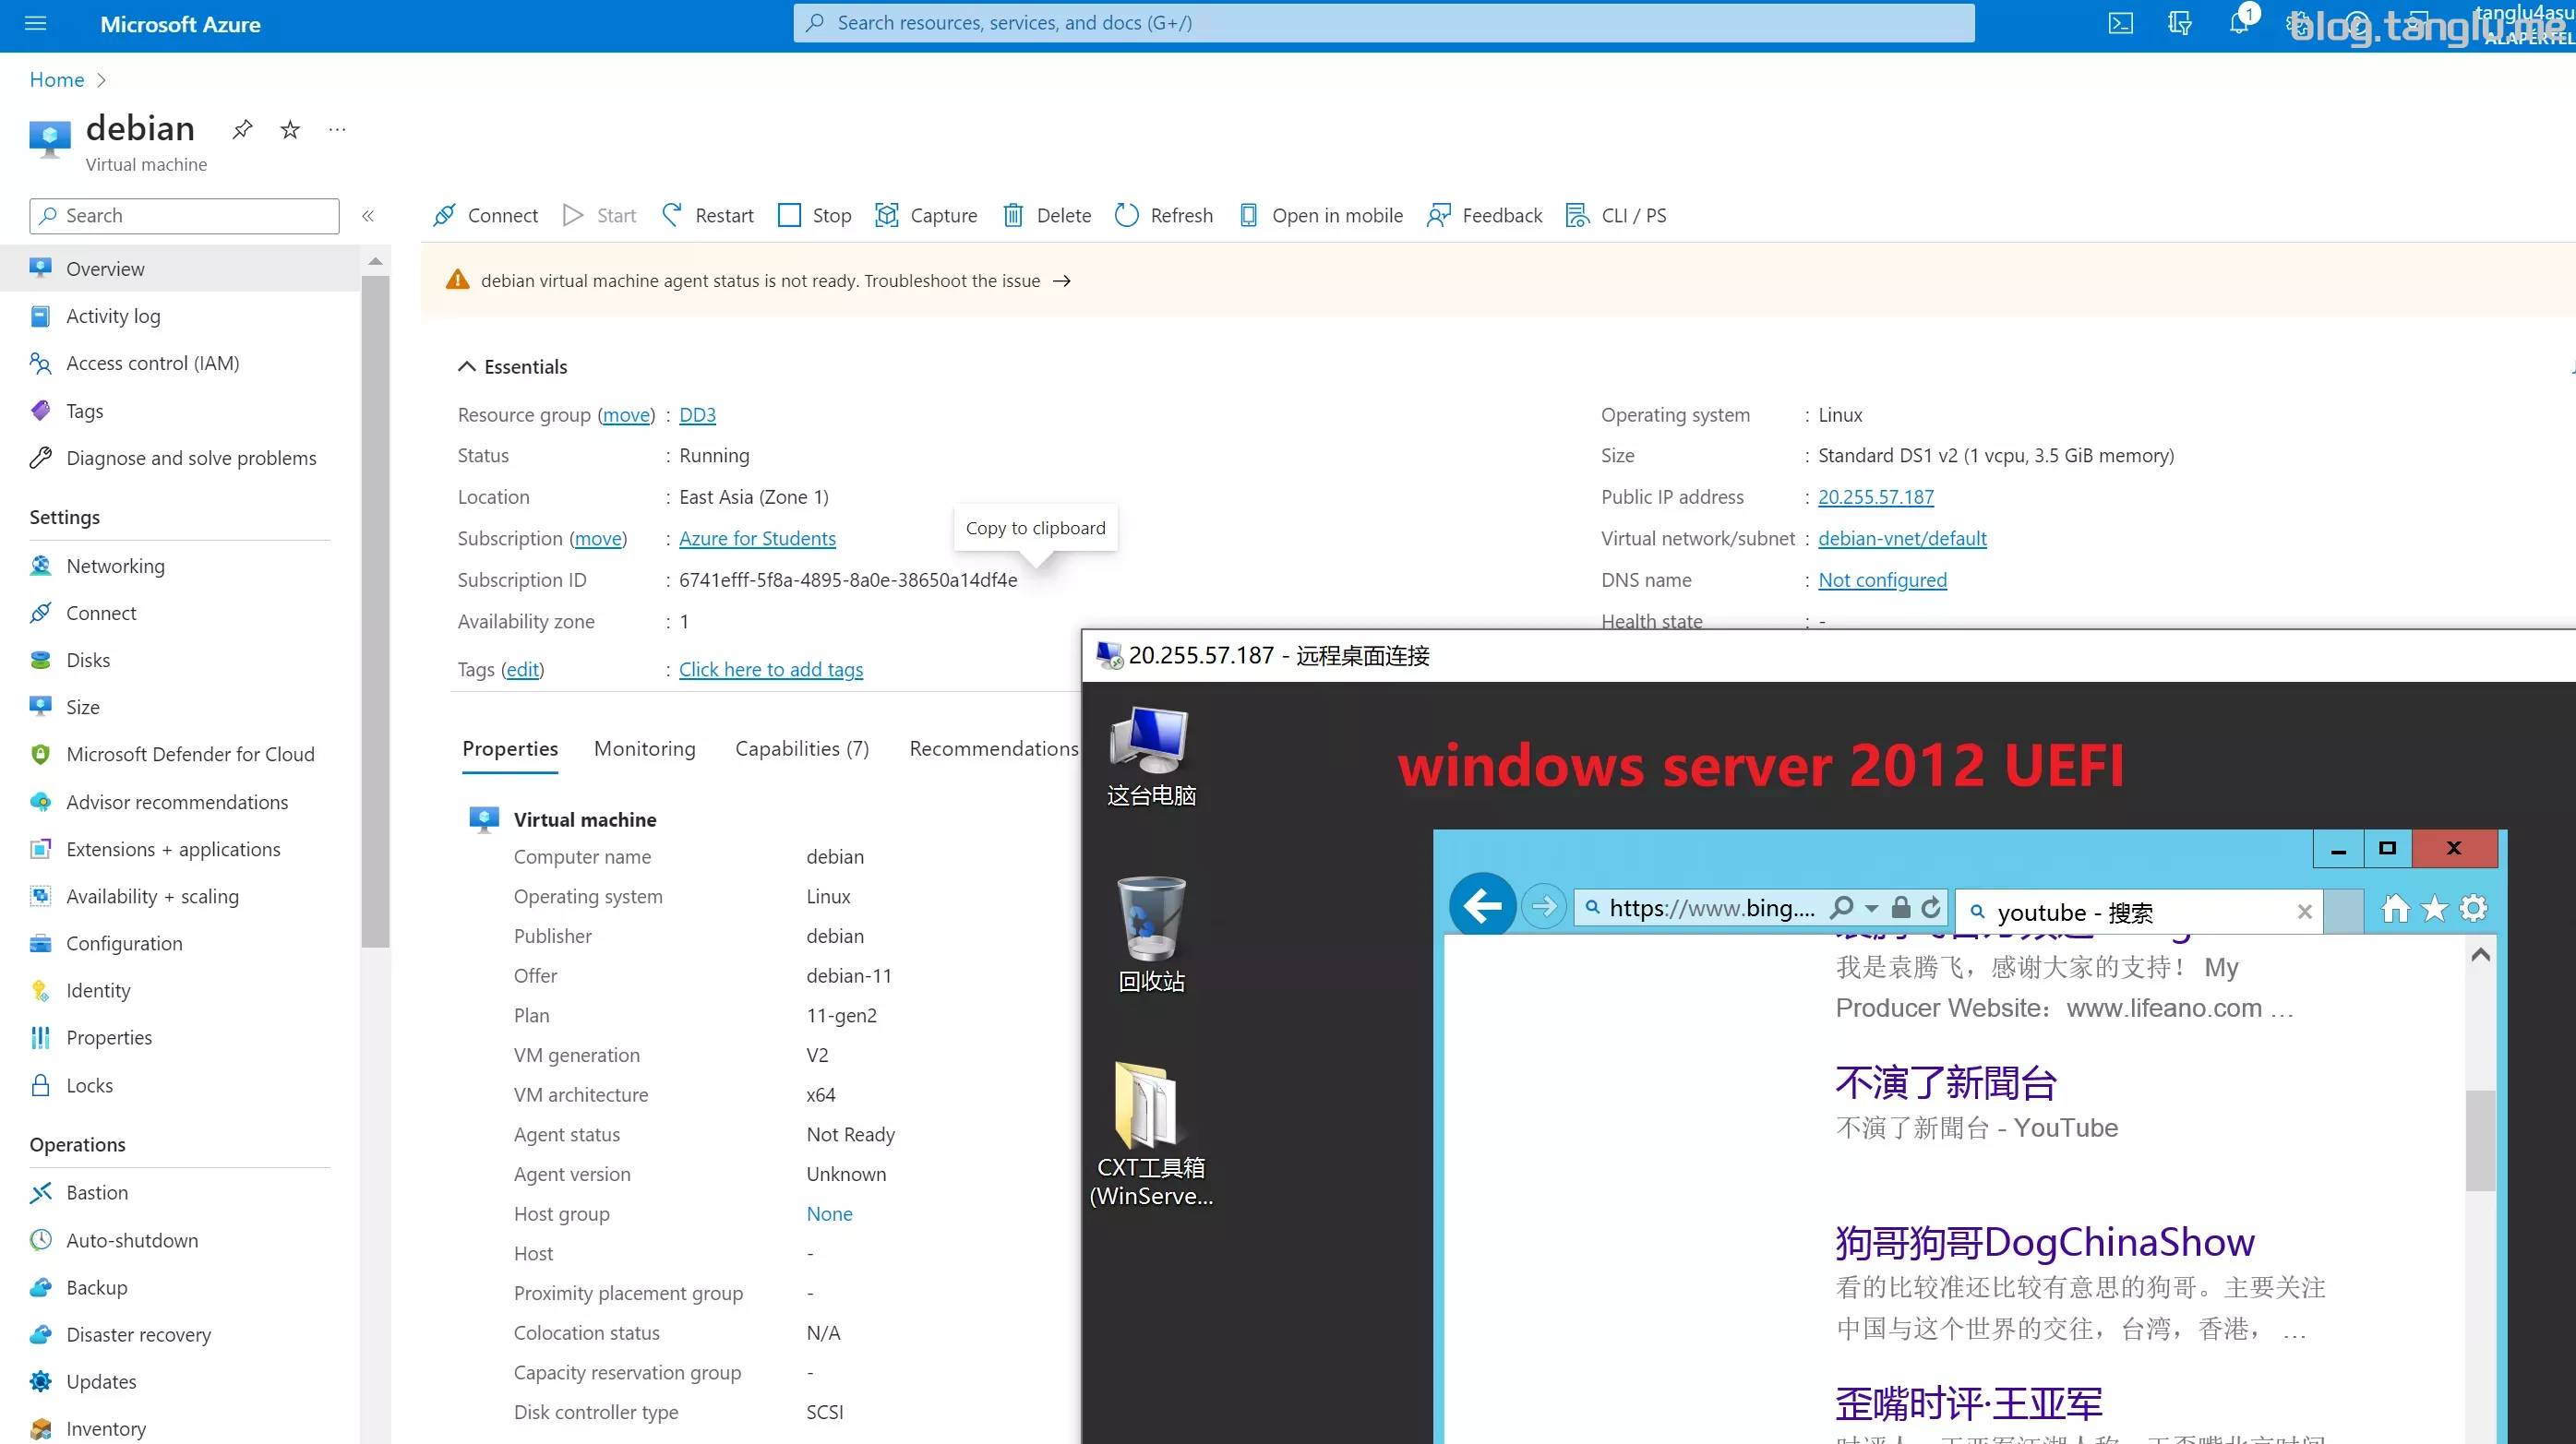Click the Restart icon in the VM toolbar

672,215
